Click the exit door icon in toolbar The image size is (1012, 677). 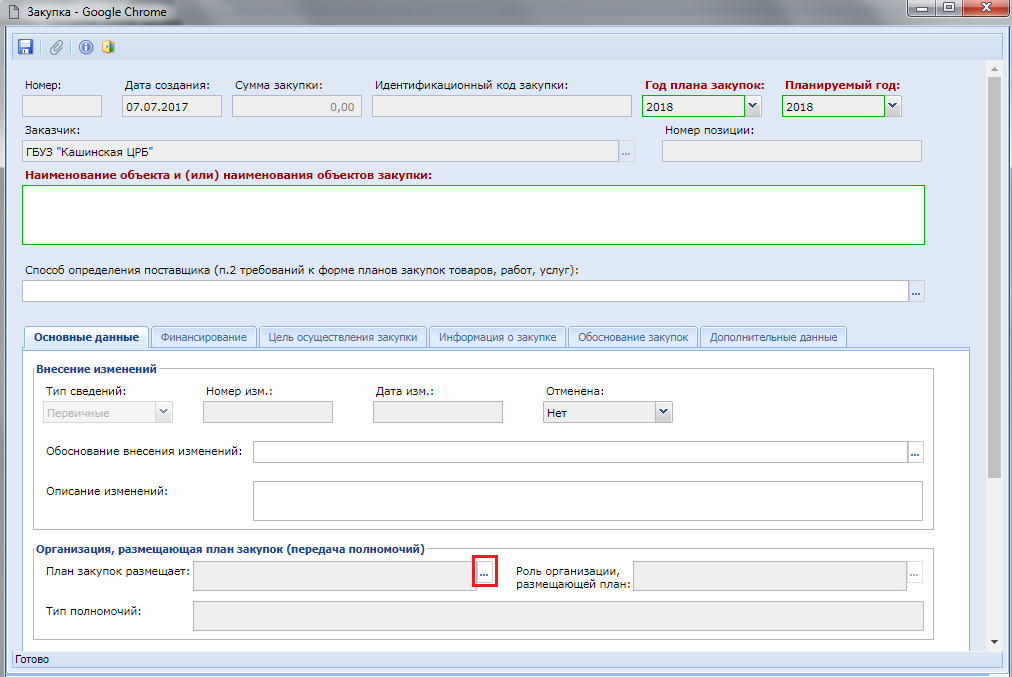pos(108,47)
